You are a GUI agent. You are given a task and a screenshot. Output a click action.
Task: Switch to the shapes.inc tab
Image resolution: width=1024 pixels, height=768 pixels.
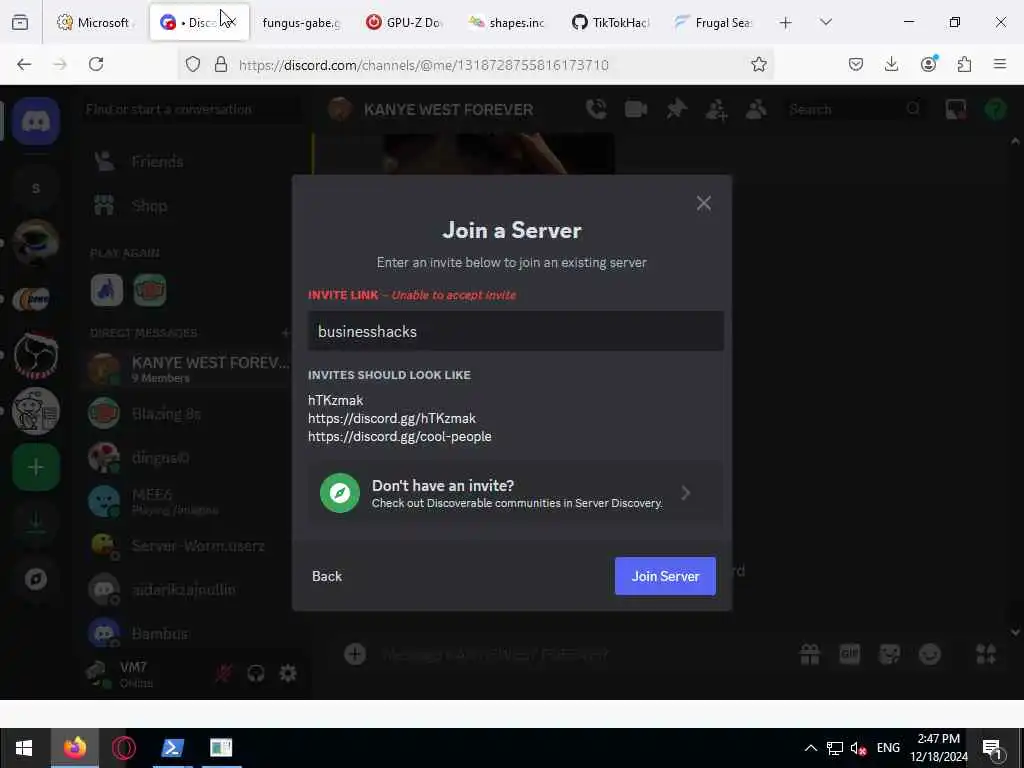click(507, 22)
